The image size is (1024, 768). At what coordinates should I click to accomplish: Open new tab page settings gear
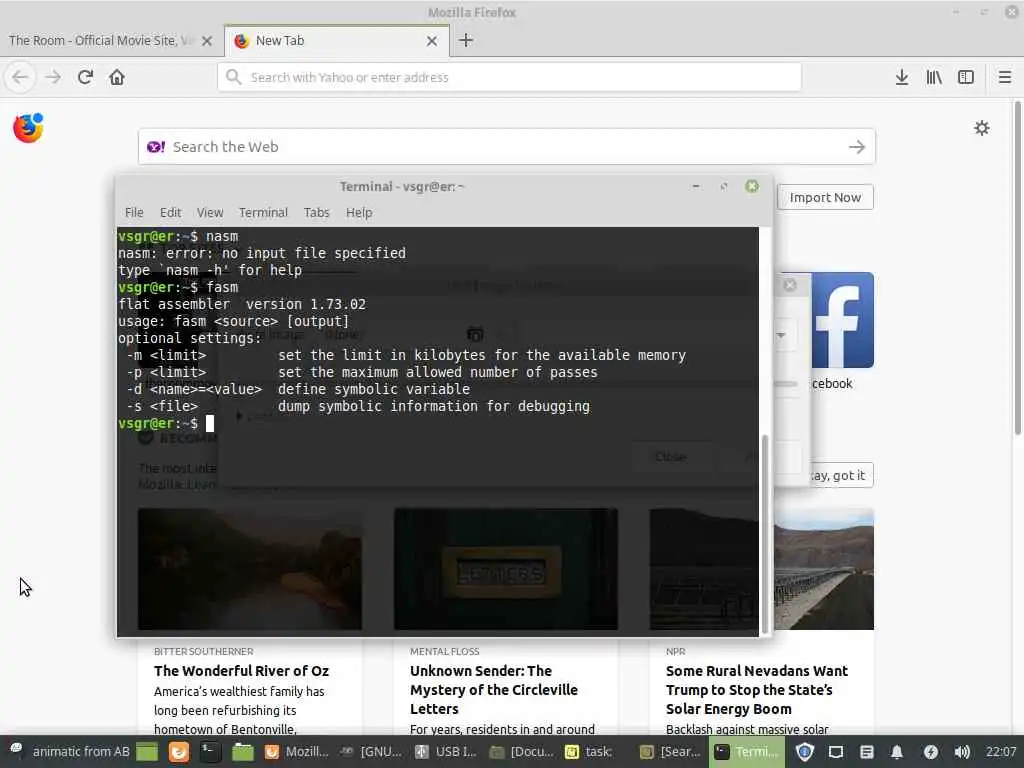click(982, 128)
